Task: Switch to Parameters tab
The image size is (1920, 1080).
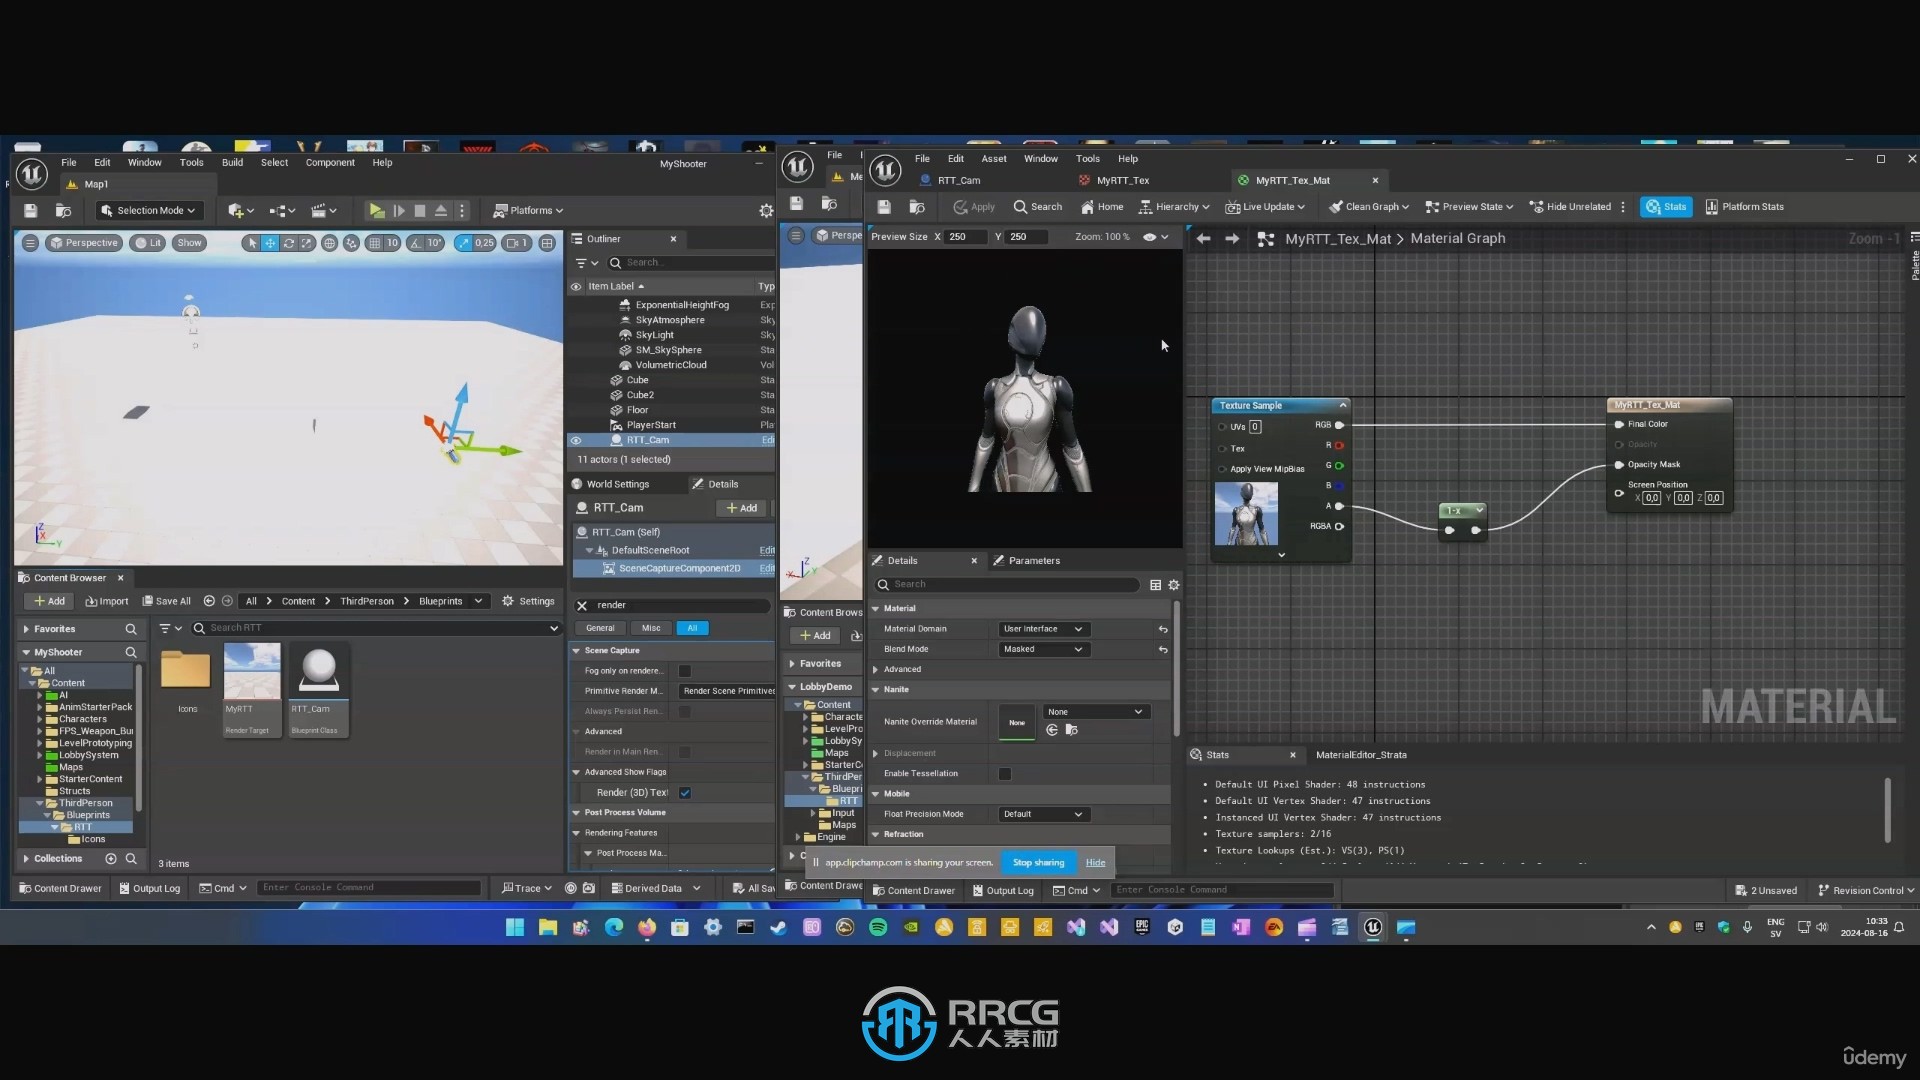Action: point(1033,561)
